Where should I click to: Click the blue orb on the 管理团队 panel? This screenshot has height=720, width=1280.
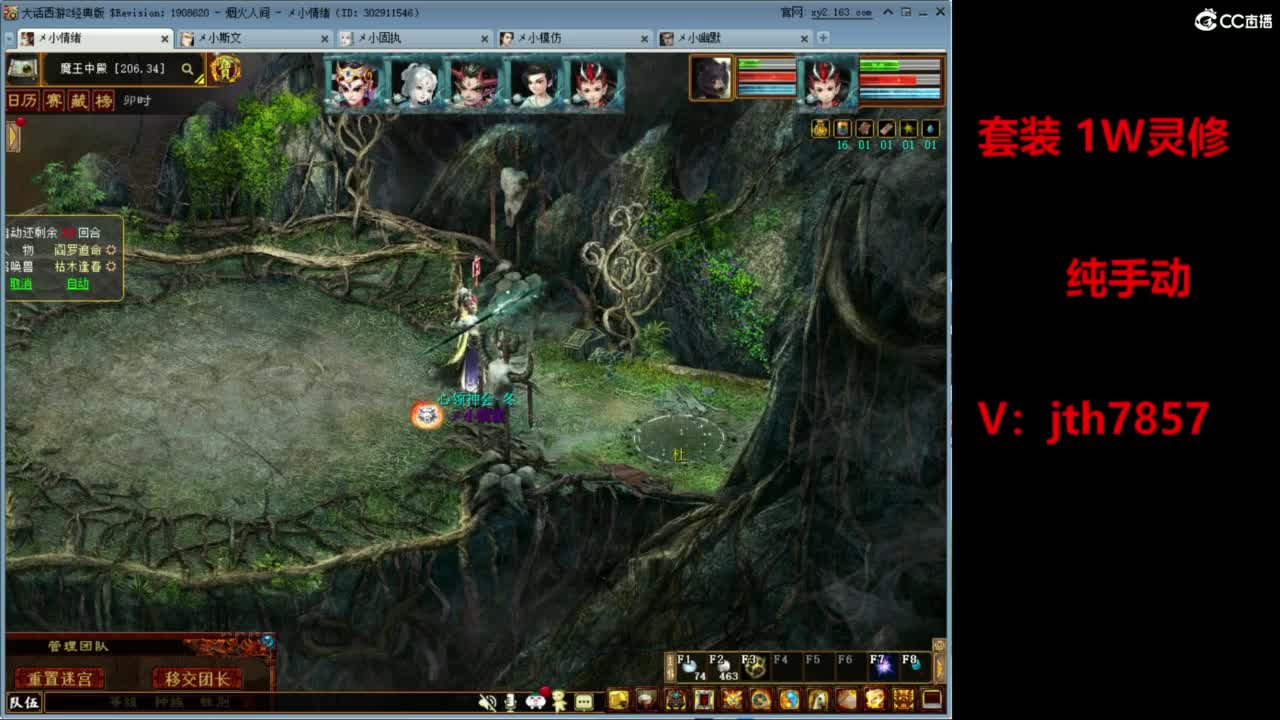click(267, 641)
